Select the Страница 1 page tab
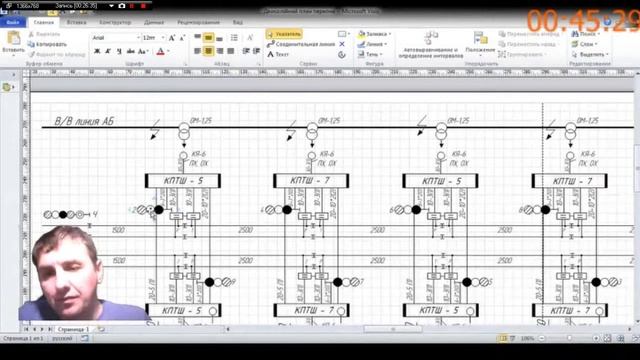Viewport: 640px width, 360px height. click(73, 329)
